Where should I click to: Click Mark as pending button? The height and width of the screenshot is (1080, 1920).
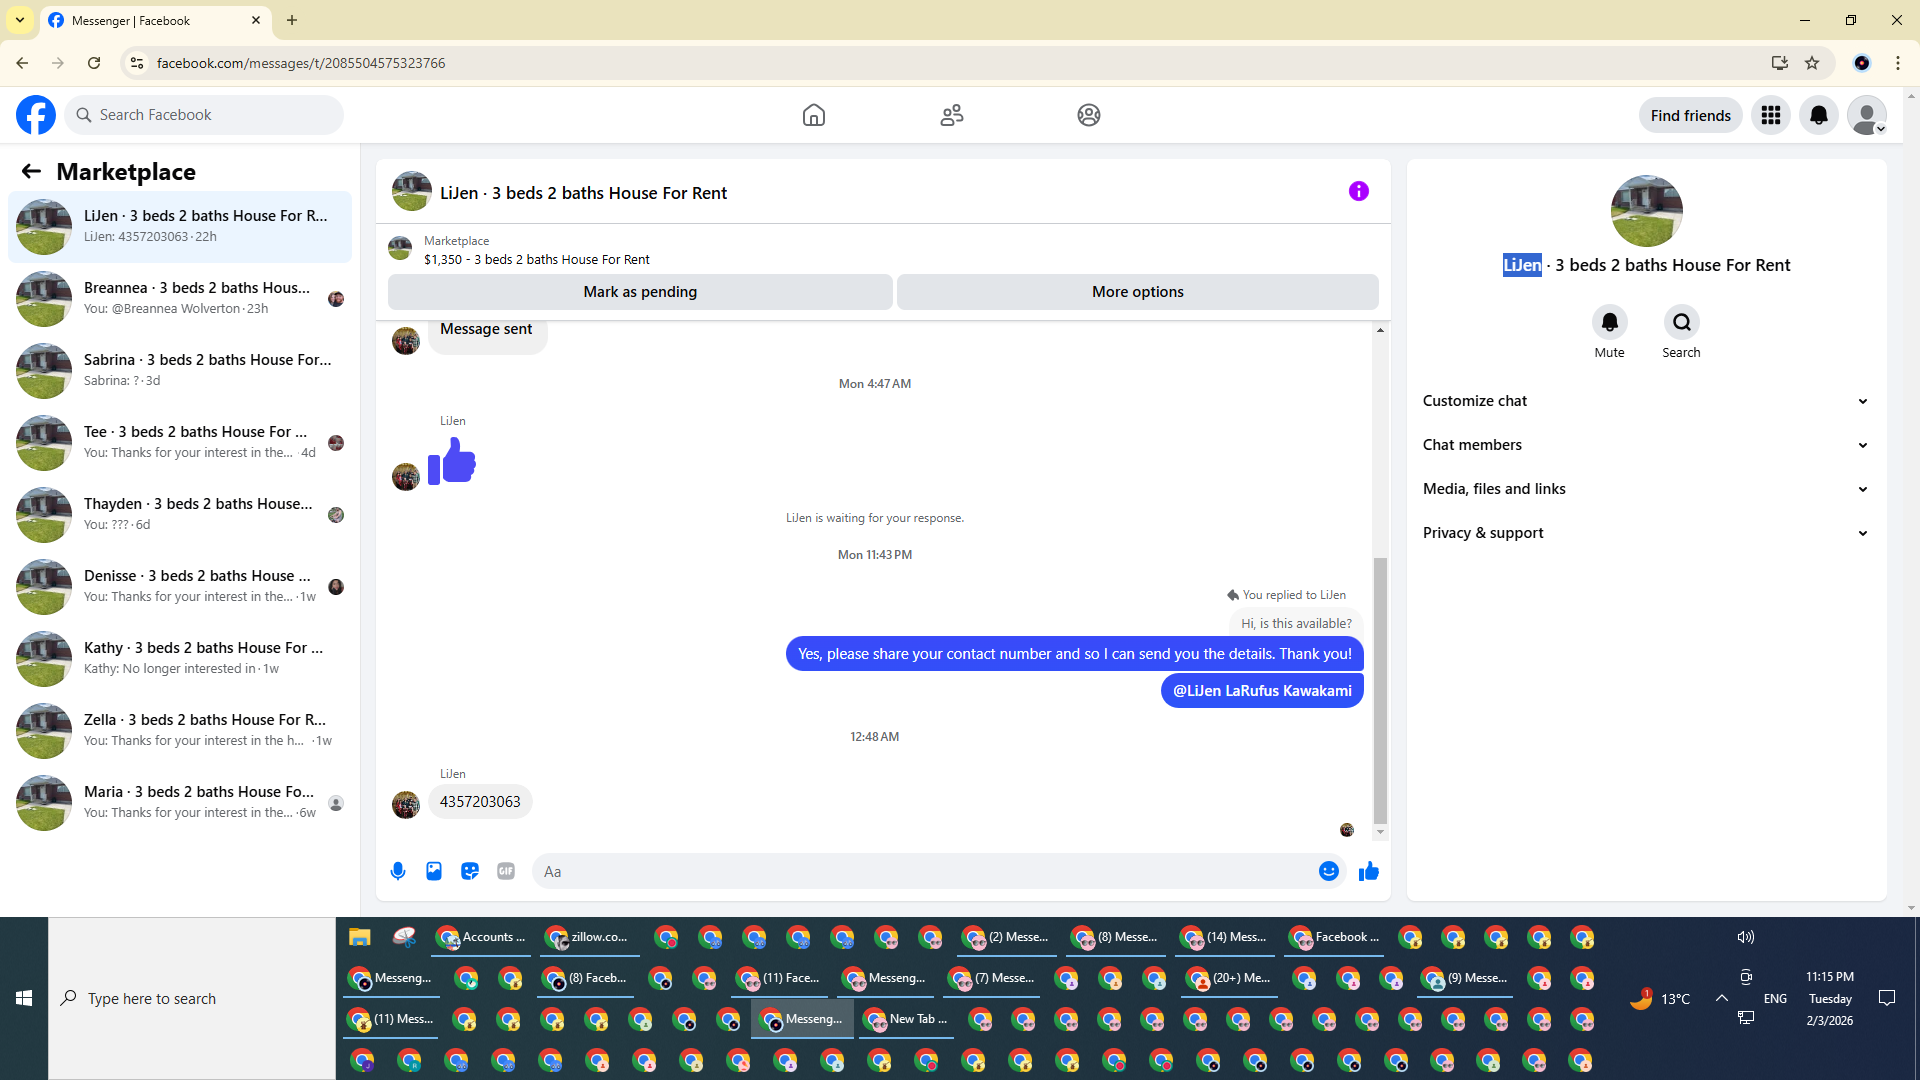coord(640,292)
